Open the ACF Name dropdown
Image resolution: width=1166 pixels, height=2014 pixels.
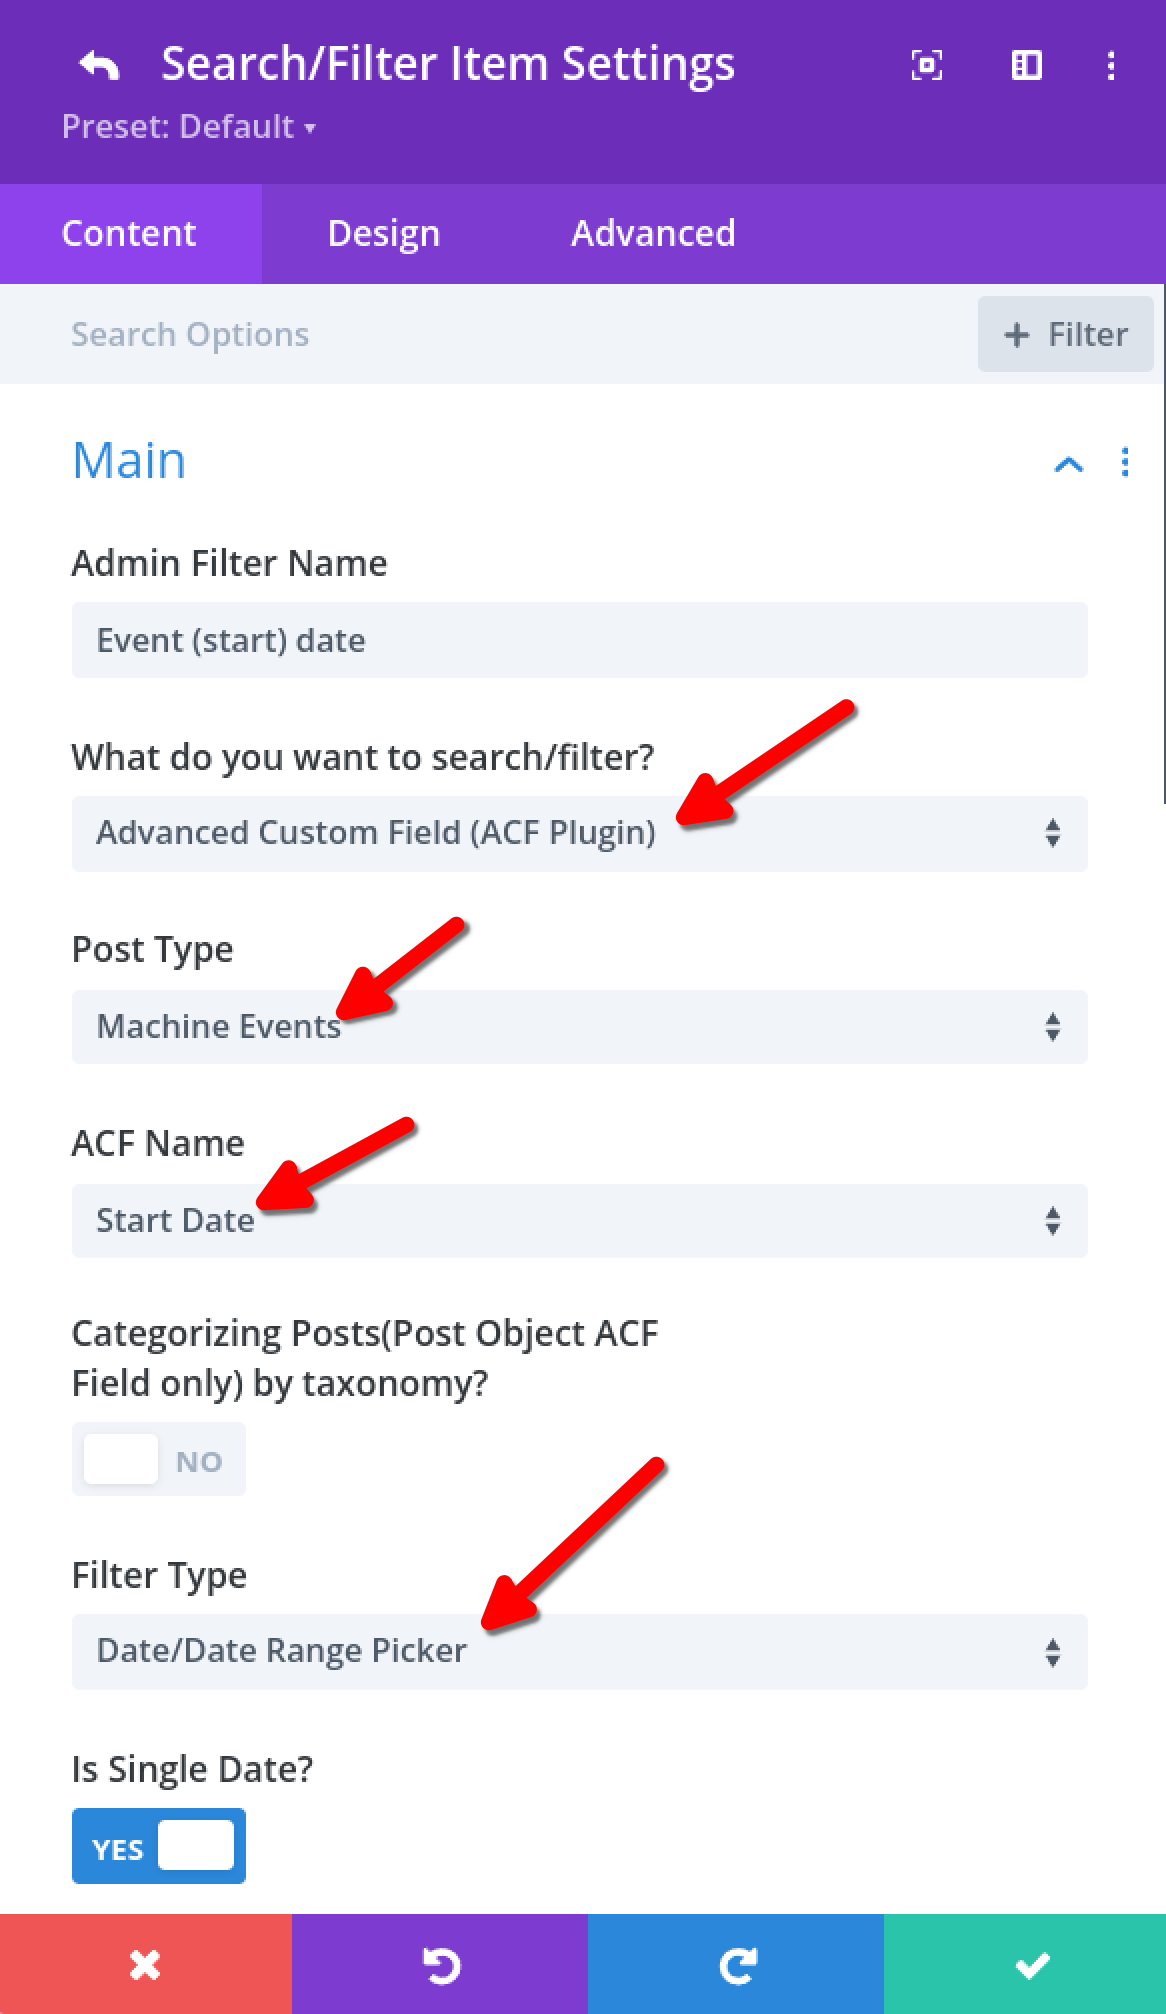pos(579,1221)
